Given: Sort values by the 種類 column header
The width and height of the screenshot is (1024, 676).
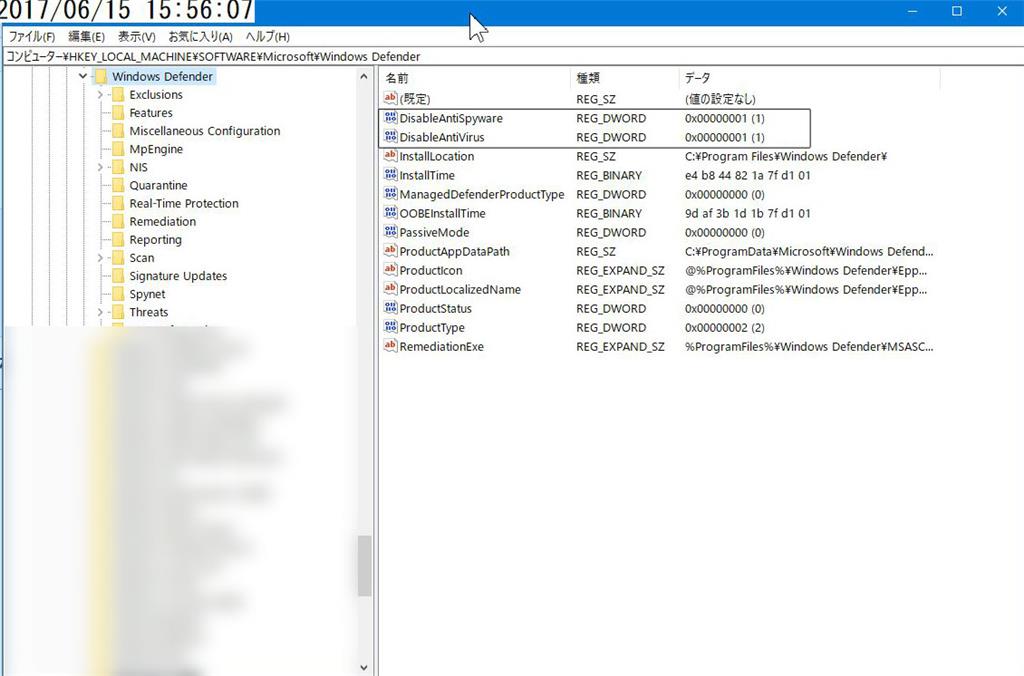Looking at the screenshot, I should (625, 78).
